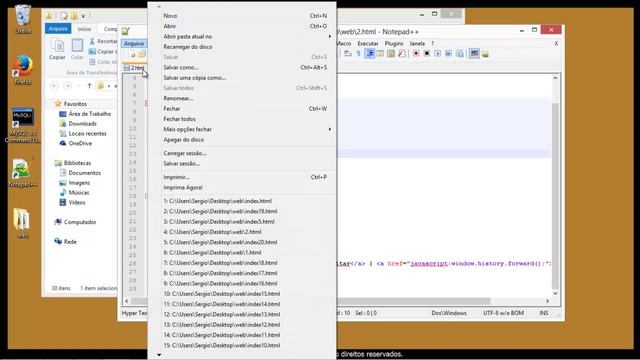The image size is (640, 360).
Task: Open the quick access toolbar dropdown in Explorer
Action: [x=83, y=16]
